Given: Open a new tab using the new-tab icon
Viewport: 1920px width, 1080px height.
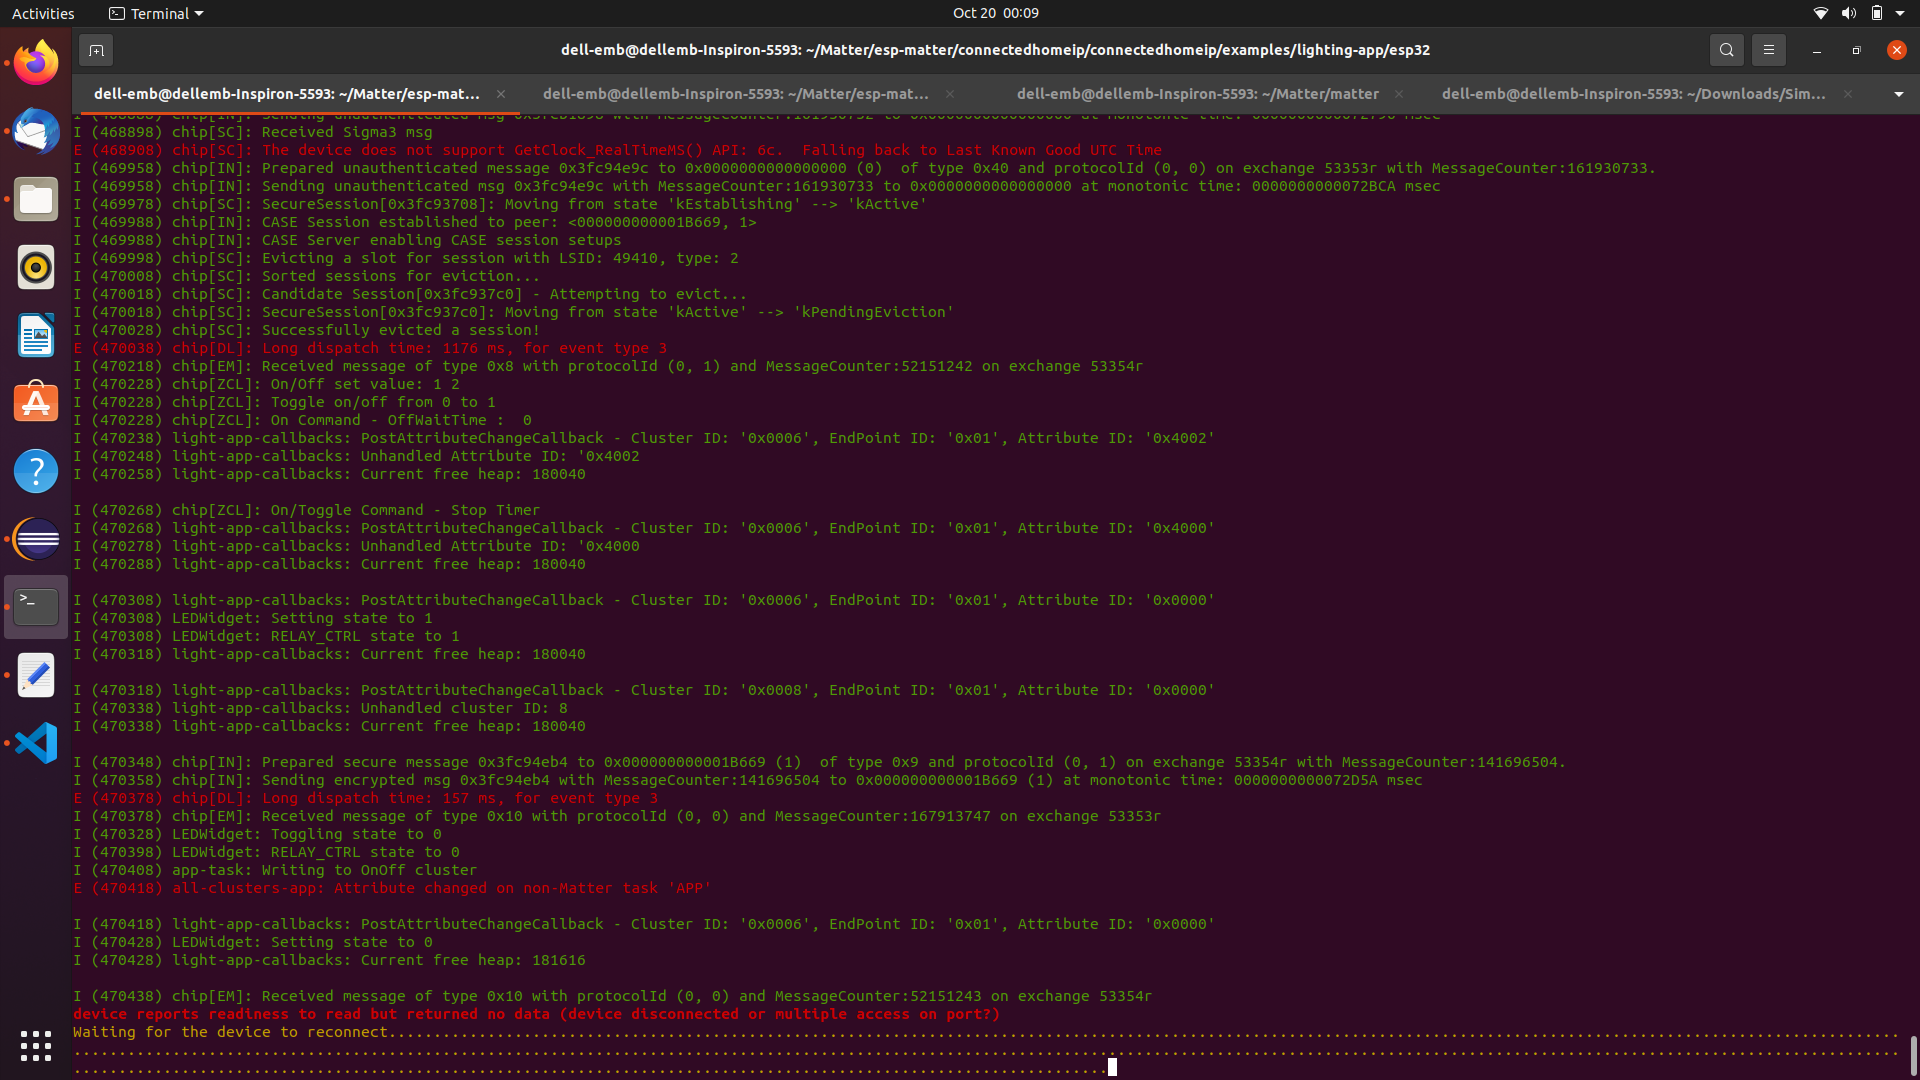Looking at the screenshot, I should (96, 49).
